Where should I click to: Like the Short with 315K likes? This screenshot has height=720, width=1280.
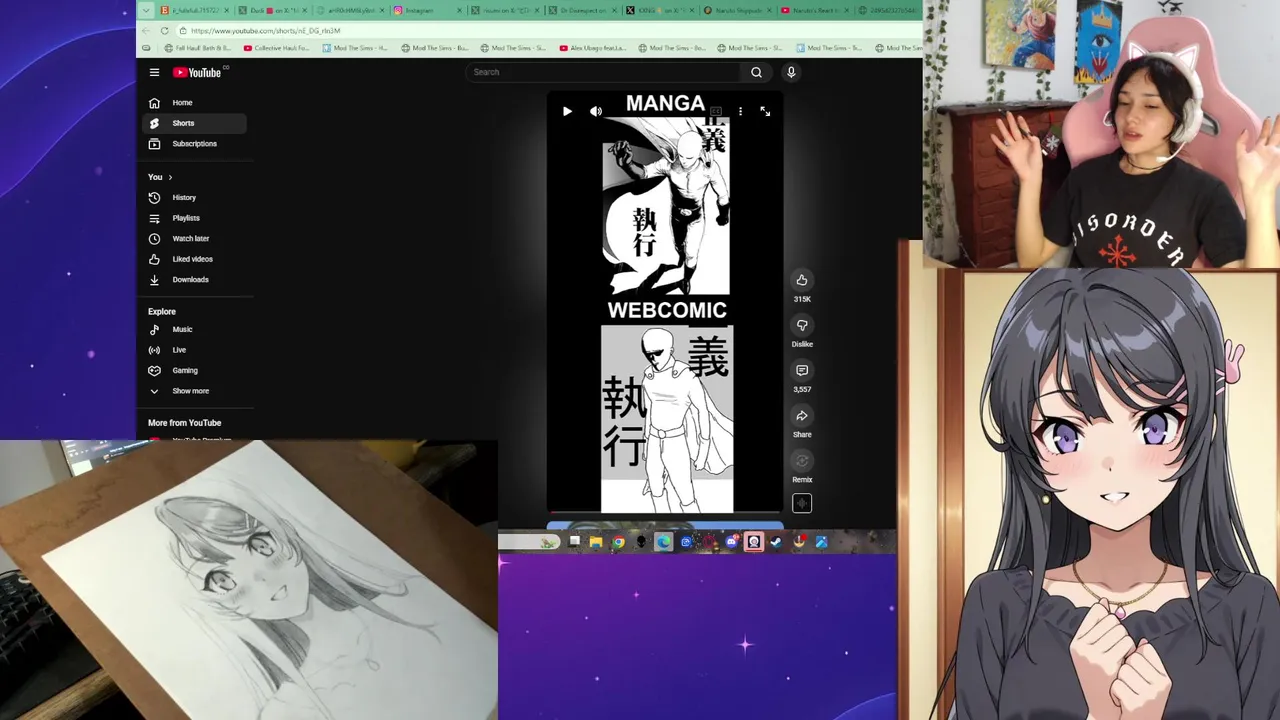(x=802, y=280)
